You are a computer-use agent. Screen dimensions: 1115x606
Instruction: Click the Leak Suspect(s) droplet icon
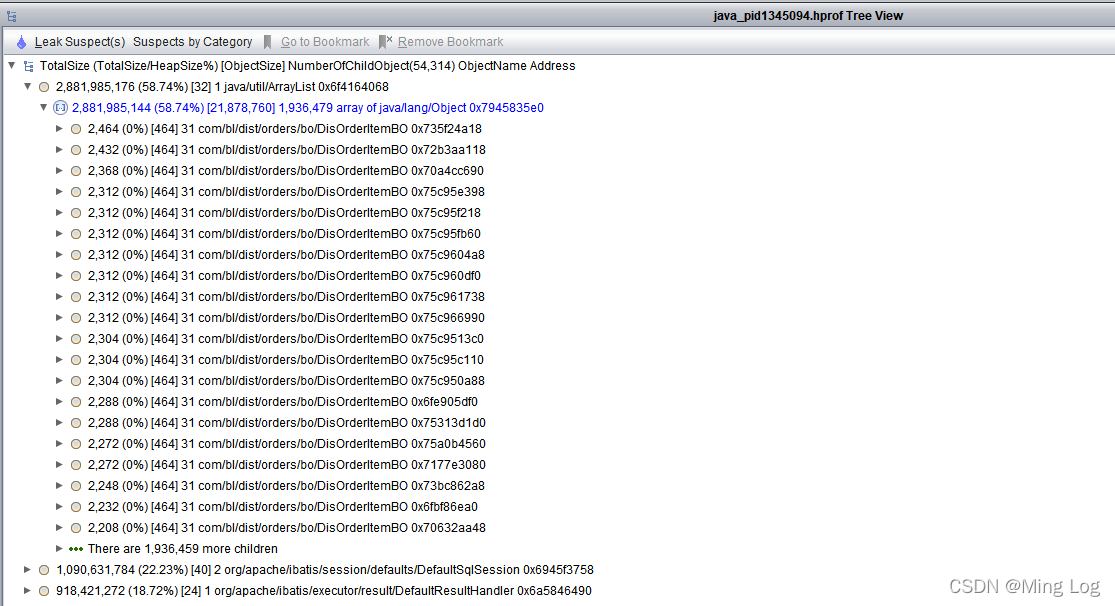click(x=21, y=42)
